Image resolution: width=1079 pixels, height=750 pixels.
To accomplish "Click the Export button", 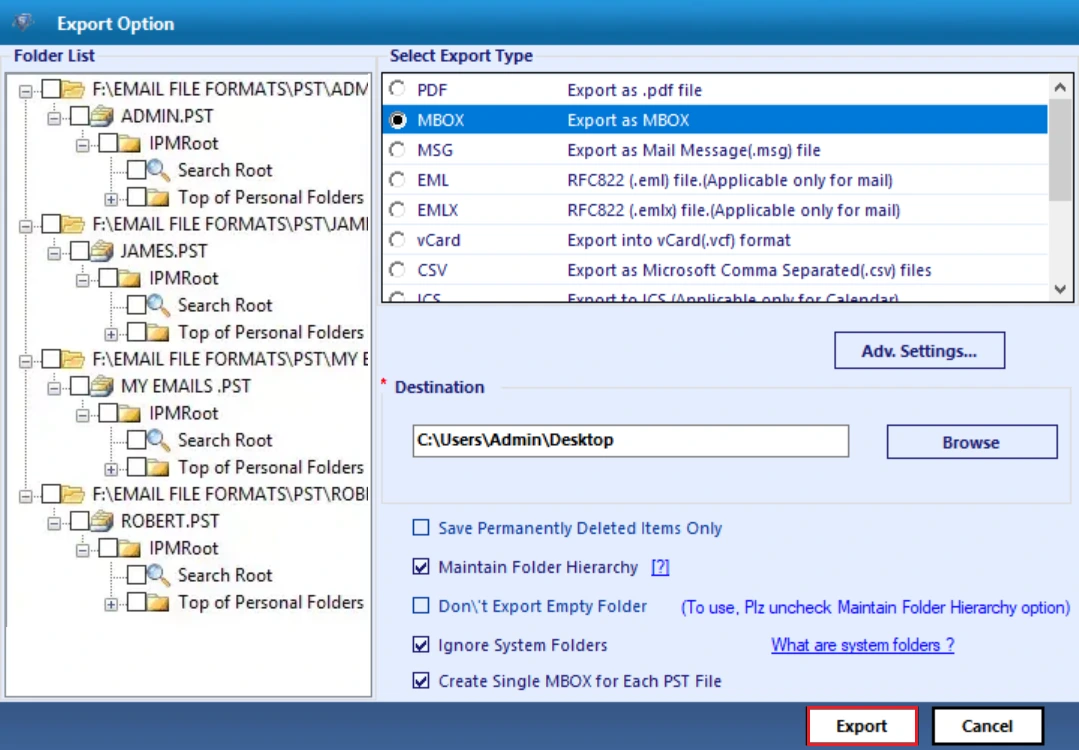I will pyautogui.click(x=862, y=726).
